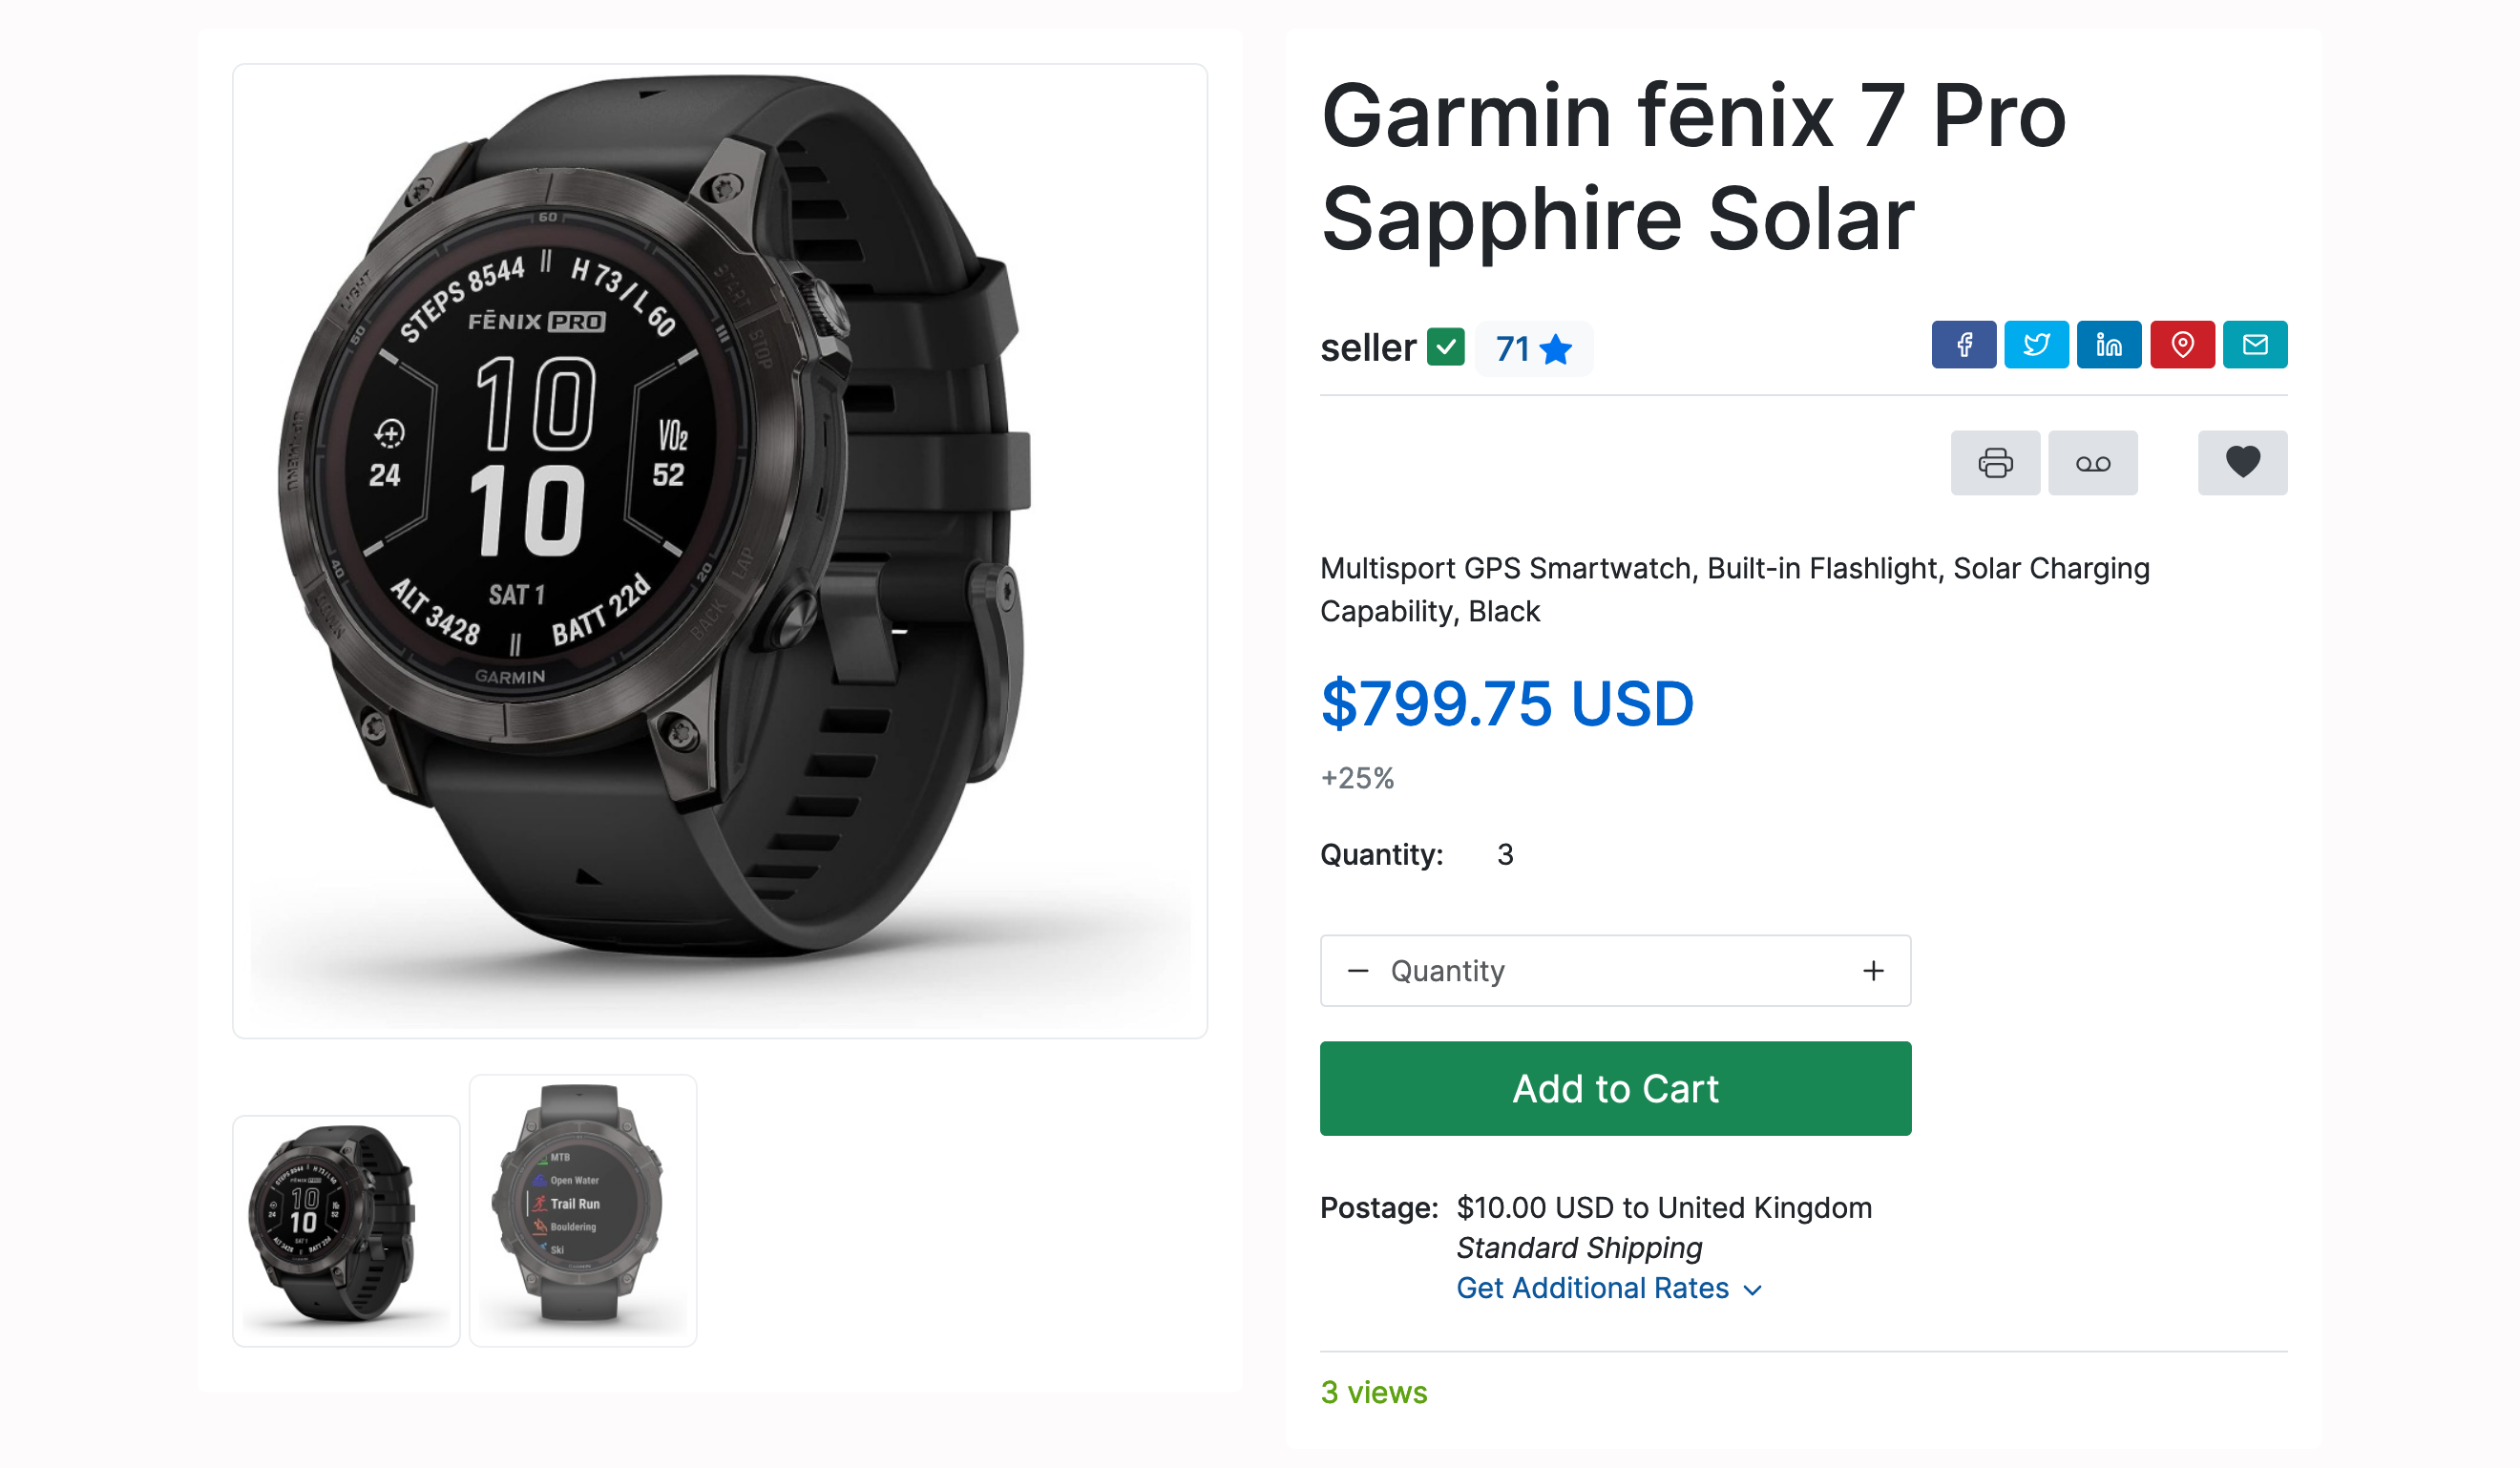Share this watch on LinkedIn
The height and width of the screenshot is (1468, 2520).
pos(2109,345)
